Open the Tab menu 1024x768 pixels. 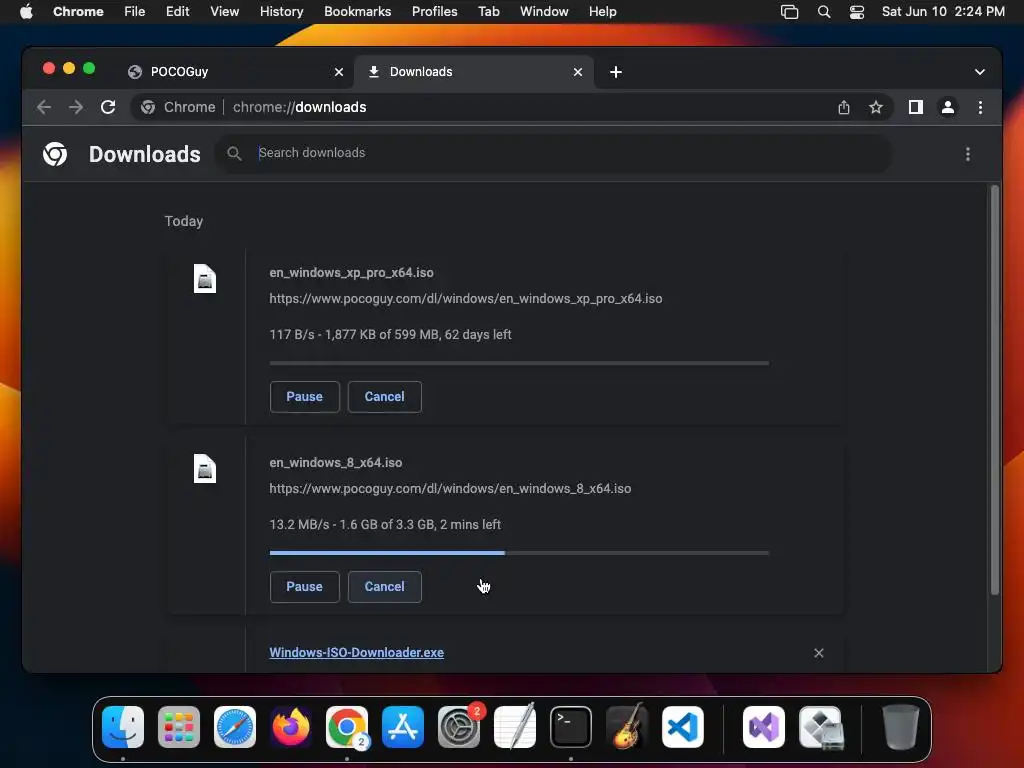click(488, 12)
